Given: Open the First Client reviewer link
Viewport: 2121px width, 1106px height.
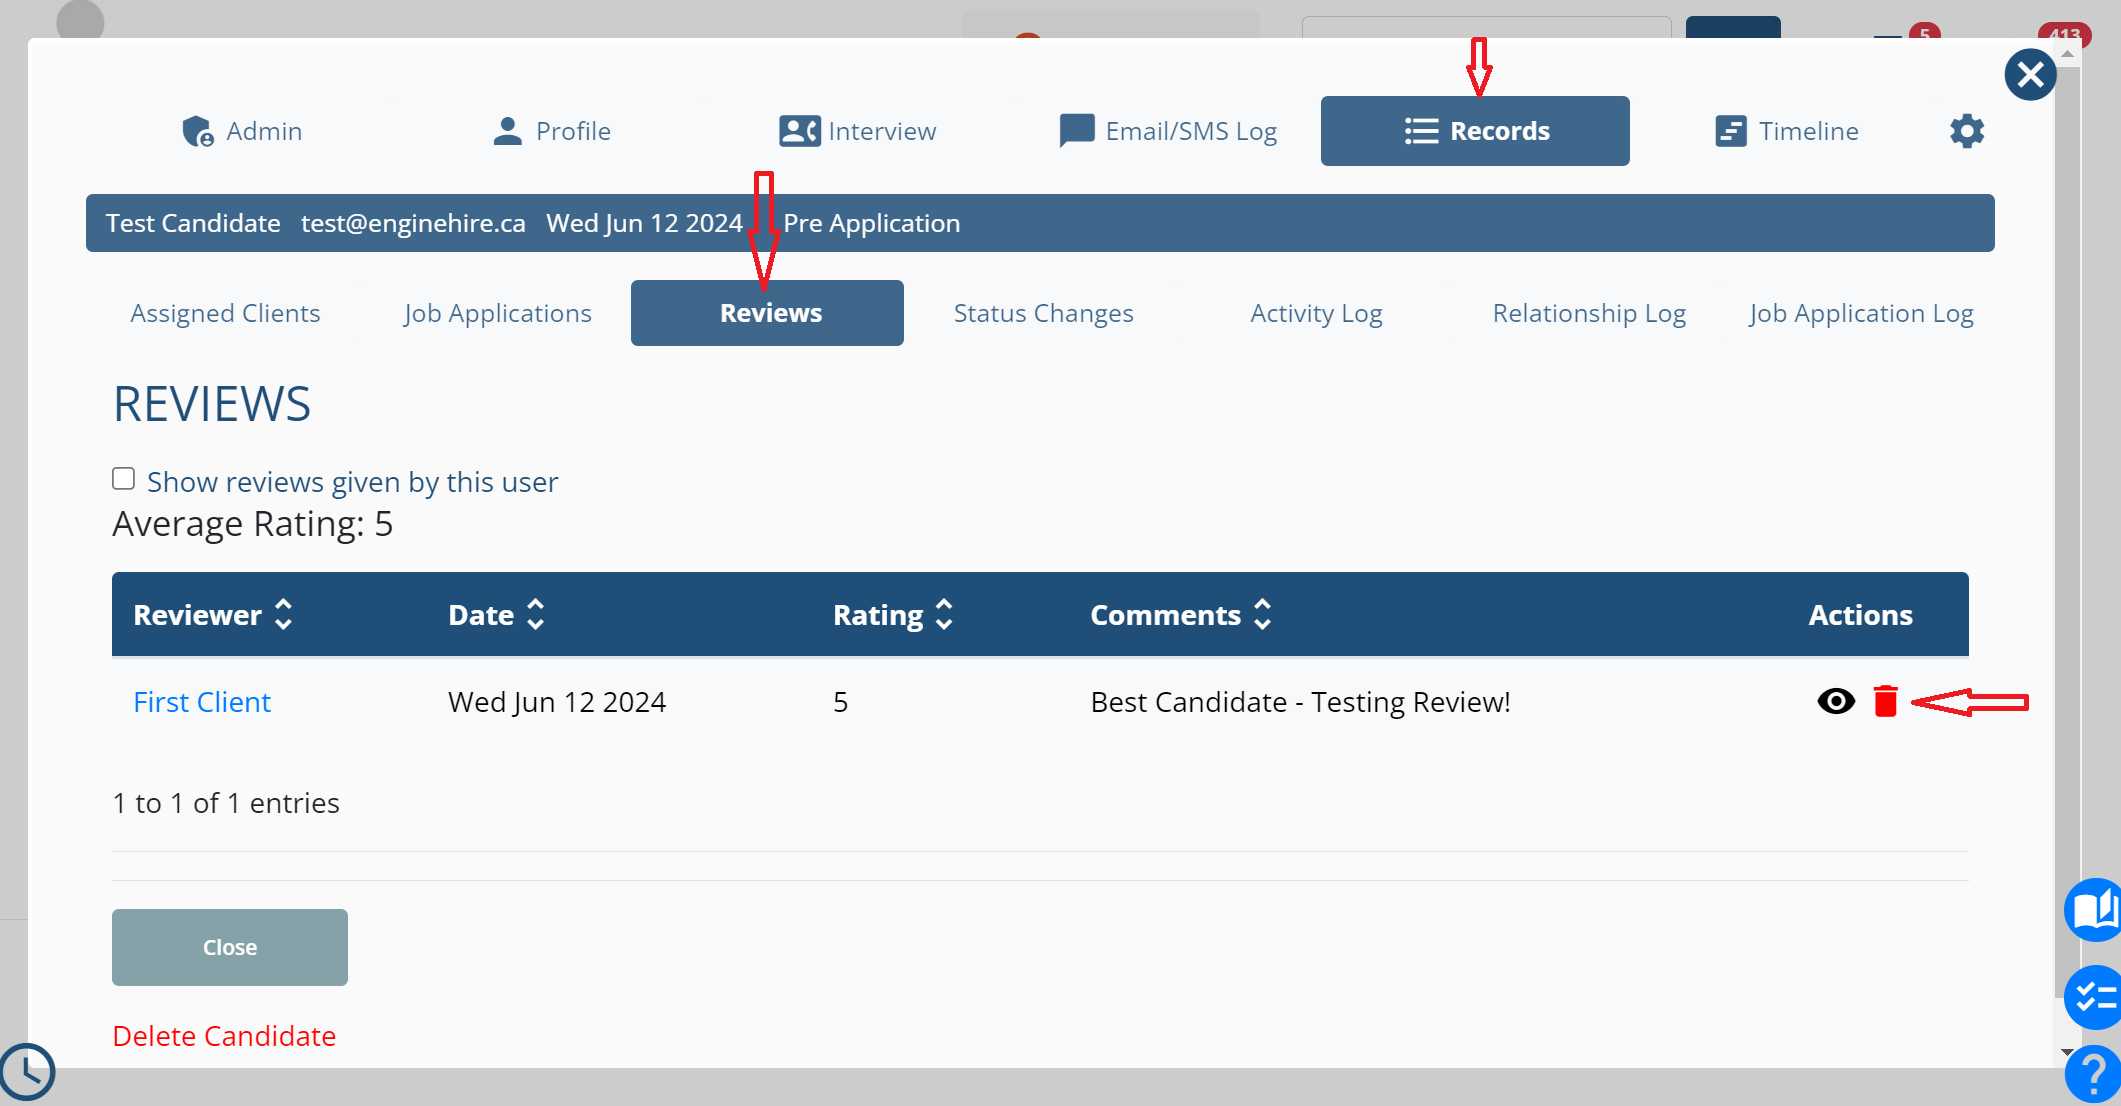Looking at the screenshot, I should click(x=202, y=702).
